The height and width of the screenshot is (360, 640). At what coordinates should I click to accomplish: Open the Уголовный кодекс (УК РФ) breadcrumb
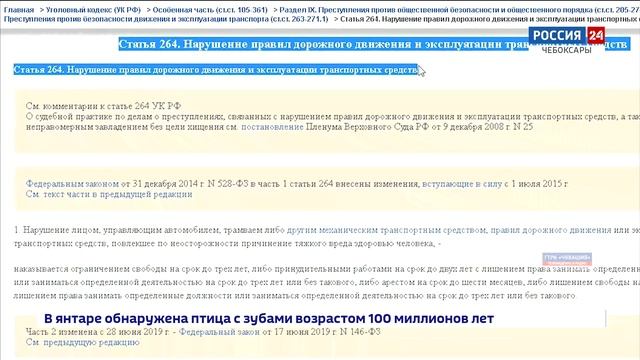[x=93, y=9]
